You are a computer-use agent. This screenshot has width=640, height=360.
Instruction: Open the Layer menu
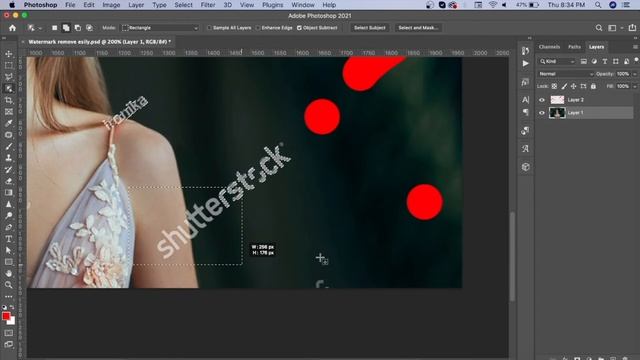pyautogui.click(x=136, y=5)
